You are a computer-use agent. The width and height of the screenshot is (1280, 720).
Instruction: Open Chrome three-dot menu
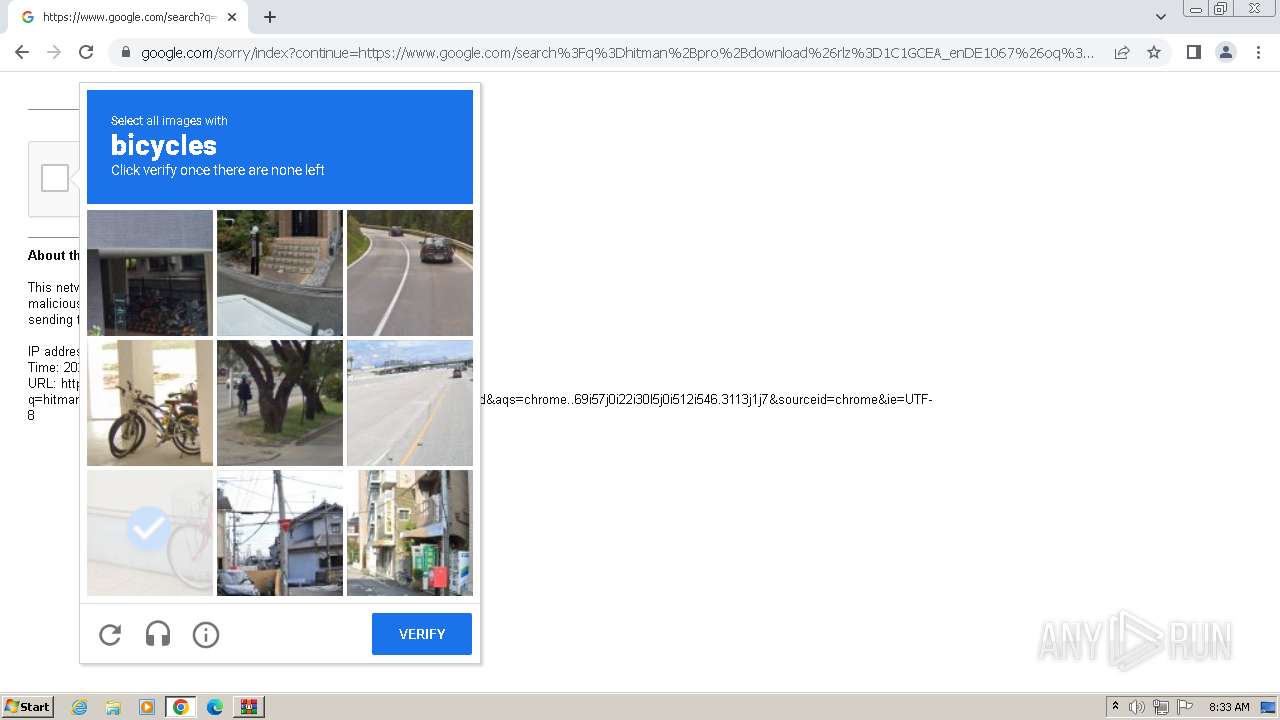pyautogui.click(x=1258, y=52)
